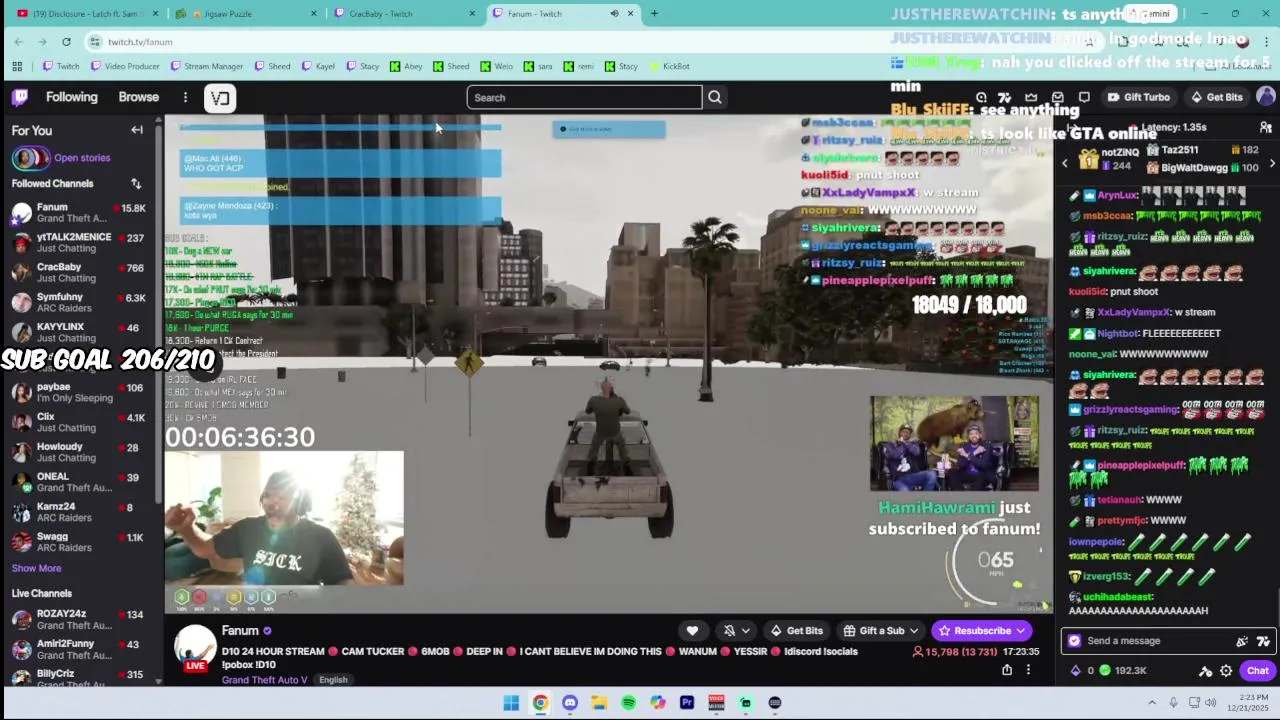This screenshot has height=720, width=1280.
Task: Open the user profile avatar menu
Action: [x=1265, y=97]
